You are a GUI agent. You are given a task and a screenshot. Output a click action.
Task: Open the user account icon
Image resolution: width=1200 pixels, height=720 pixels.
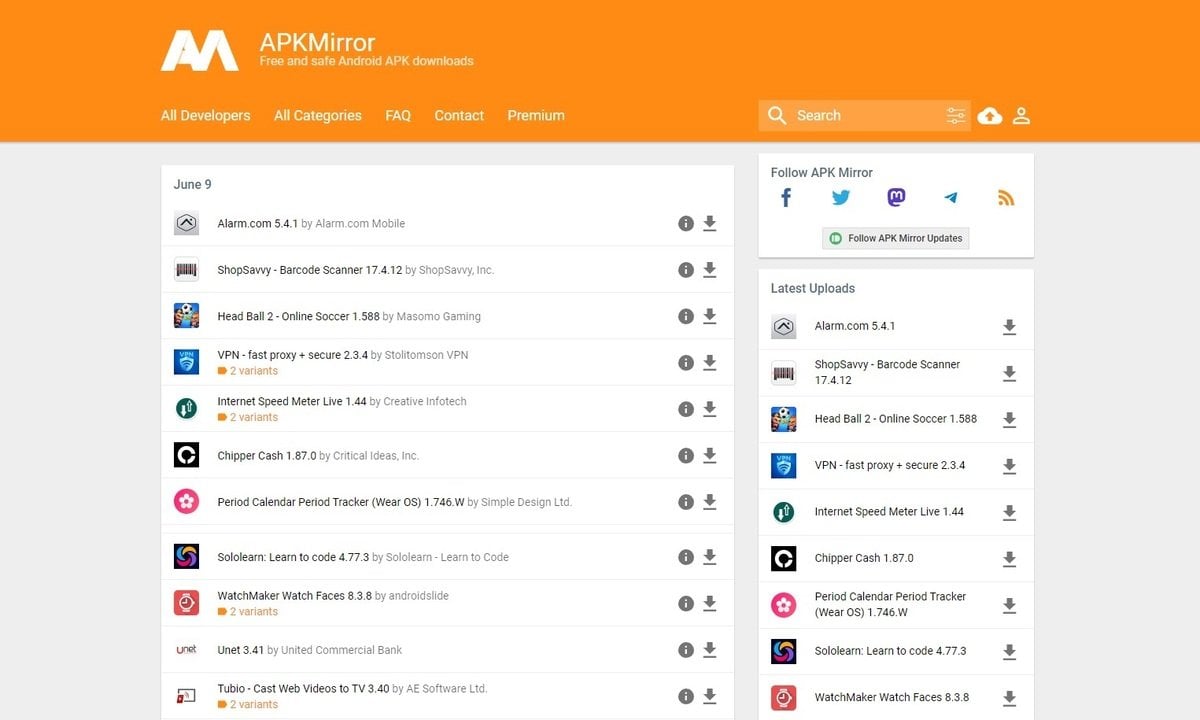point(1021,116)
